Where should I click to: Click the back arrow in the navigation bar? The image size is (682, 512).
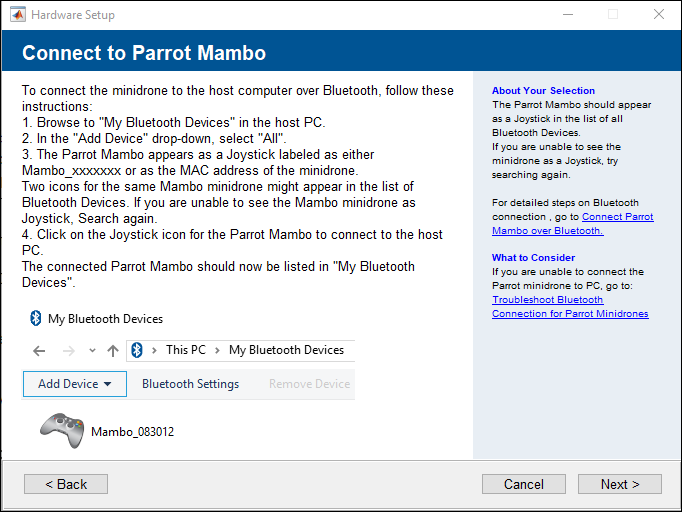click(39, 351)
